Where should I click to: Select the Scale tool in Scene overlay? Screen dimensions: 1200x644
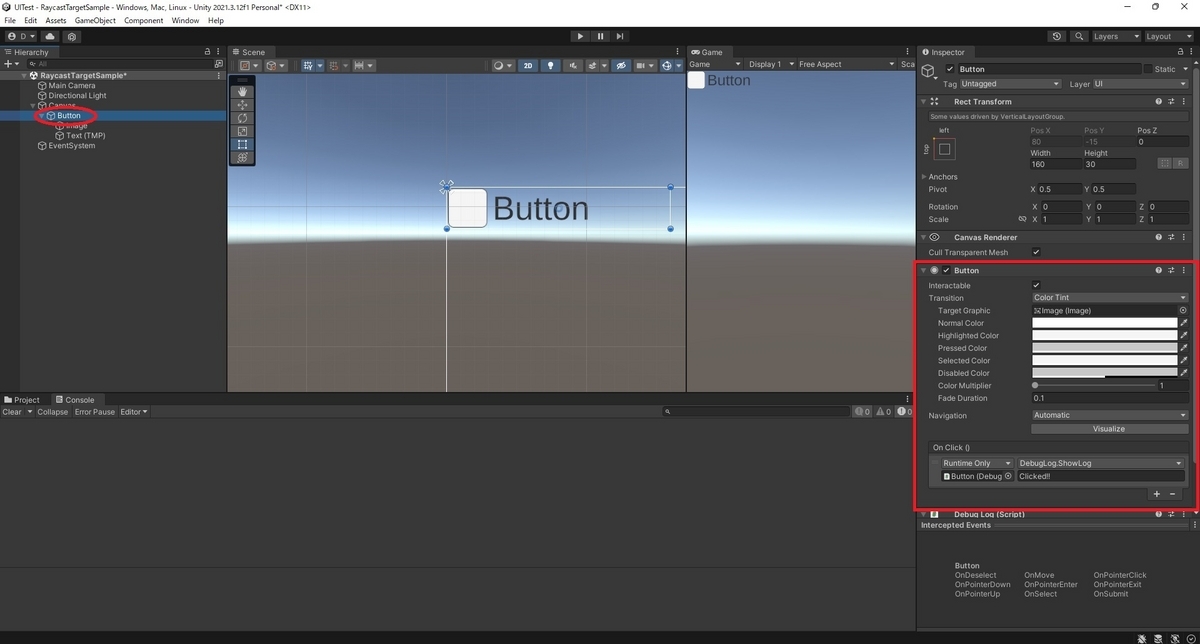click(242, 131)
